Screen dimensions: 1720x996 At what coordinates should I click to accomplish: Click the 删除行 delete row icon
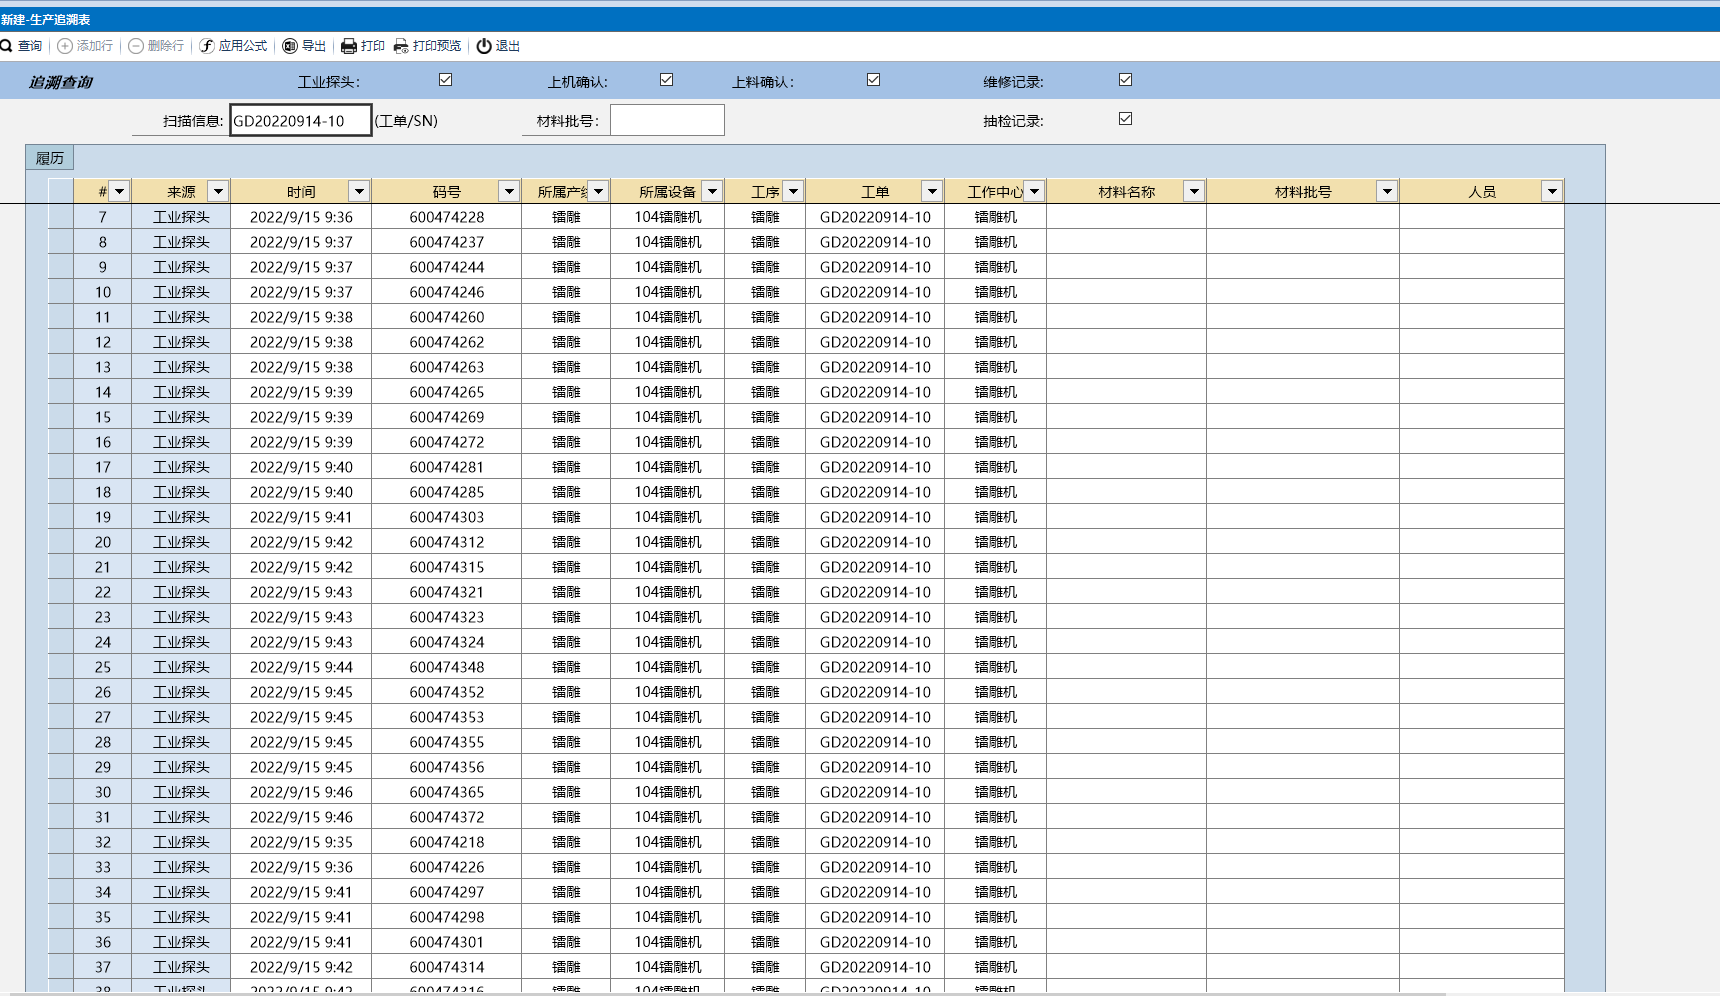[136, 46]
